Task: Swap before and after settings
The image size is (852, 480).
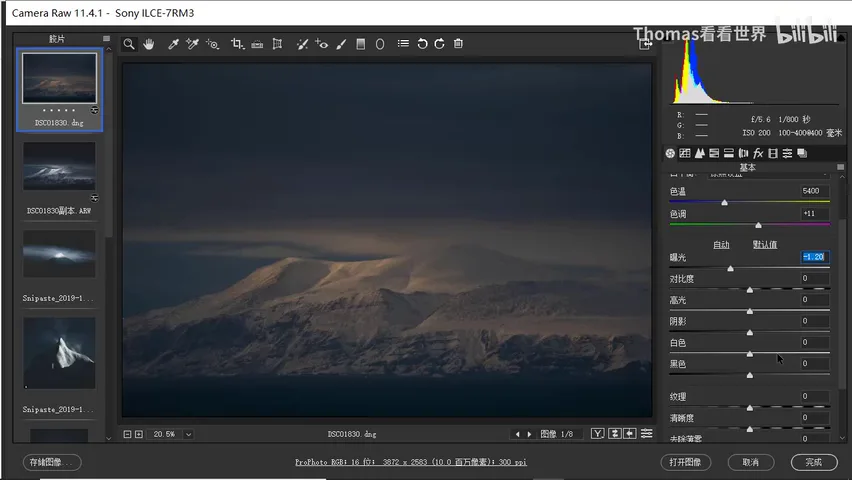Action: pyautogui.click(x=615, y=433)
